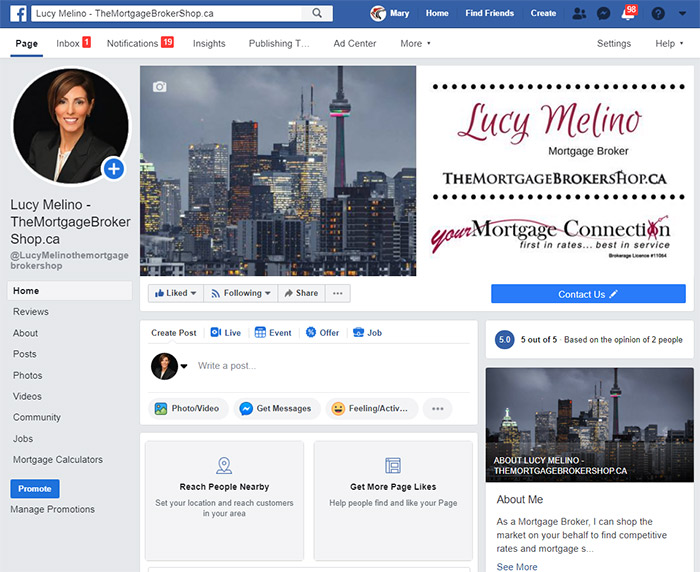Open Reviews in left sidebar

click(31, 312)
